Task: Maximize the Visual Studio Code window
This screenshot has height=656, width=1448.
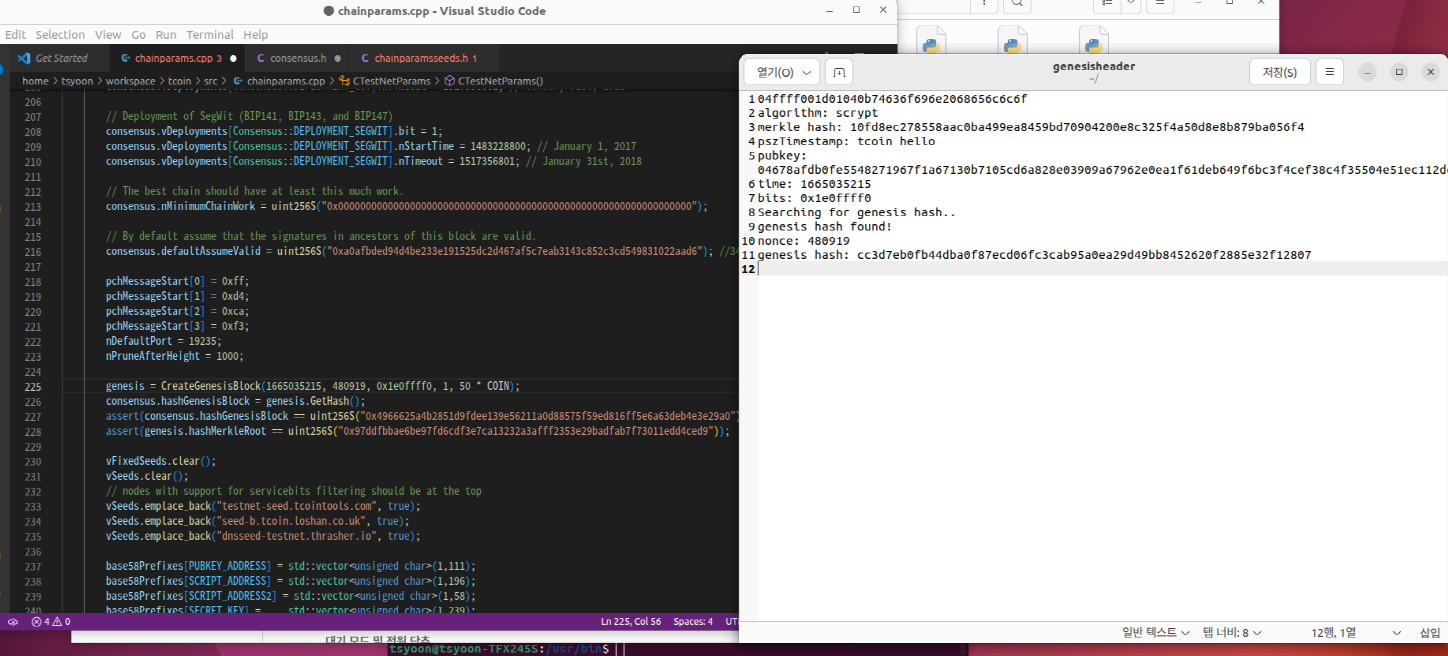Action: [x=856, y=10]
